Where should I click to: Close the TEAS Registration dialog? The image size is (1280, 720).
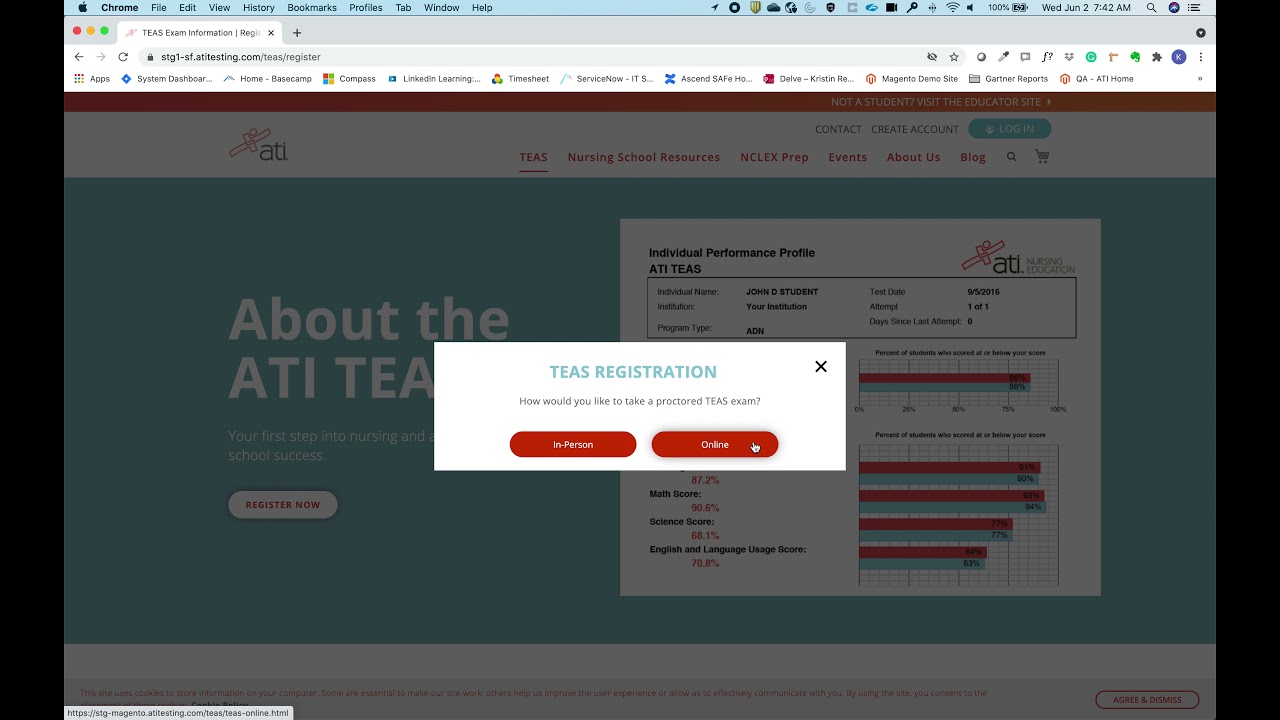tap(821, 367)
